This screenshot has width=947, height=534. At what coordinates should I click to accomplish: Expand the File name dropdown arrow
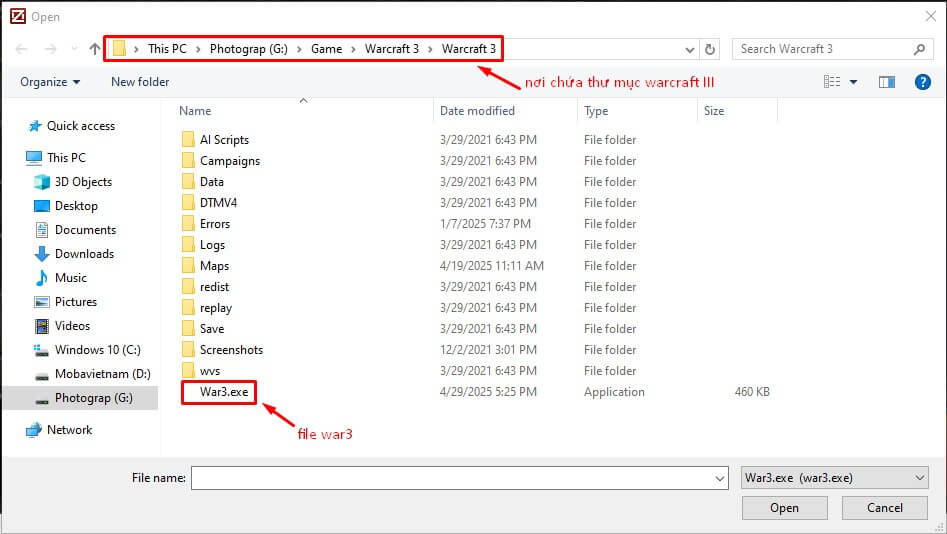coord(720,478)
